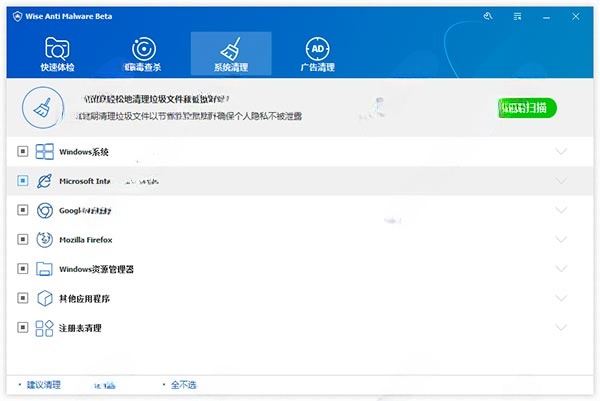
Task: Expand the 其他应用程序 row chevron
Action: [x=561, y=298]
